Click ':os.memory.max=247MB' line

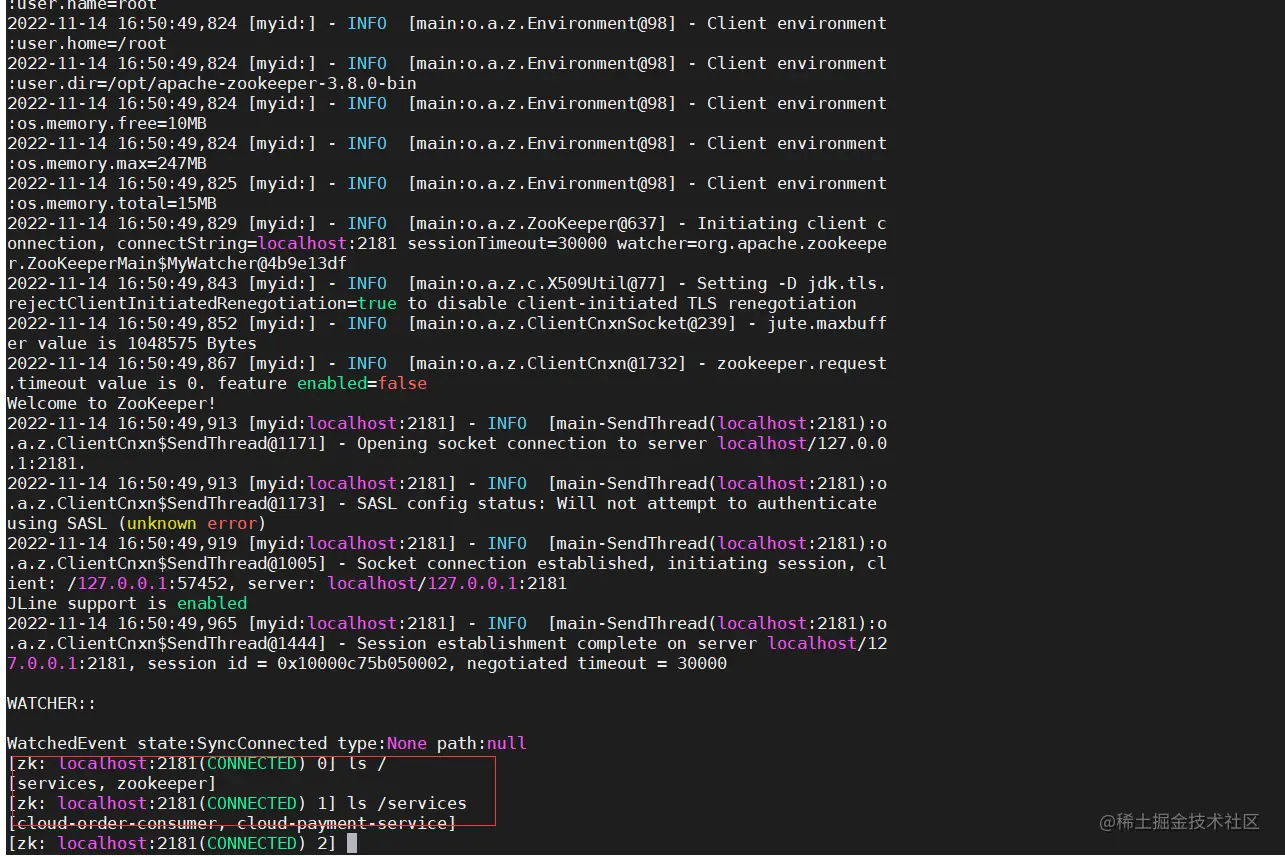(107, 163)
